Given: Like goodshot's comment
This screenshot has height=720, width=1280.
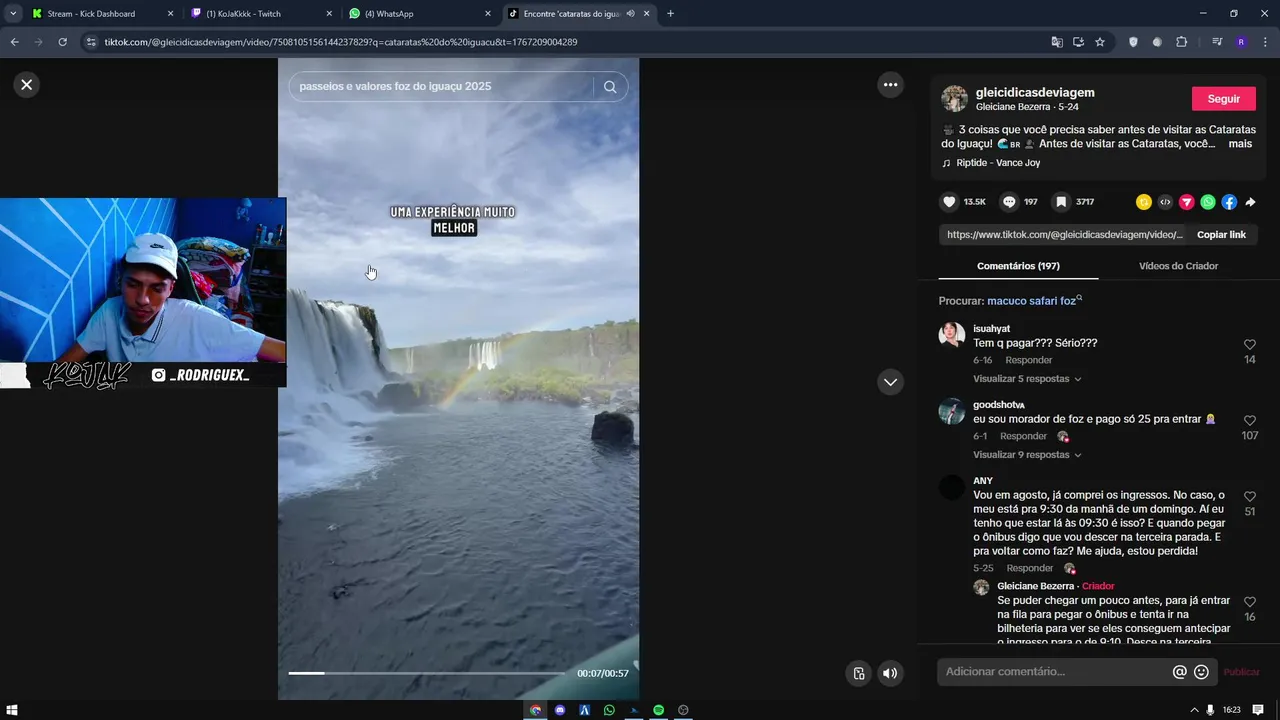Looking at the screenshot, I should [x=1250, y=420].
